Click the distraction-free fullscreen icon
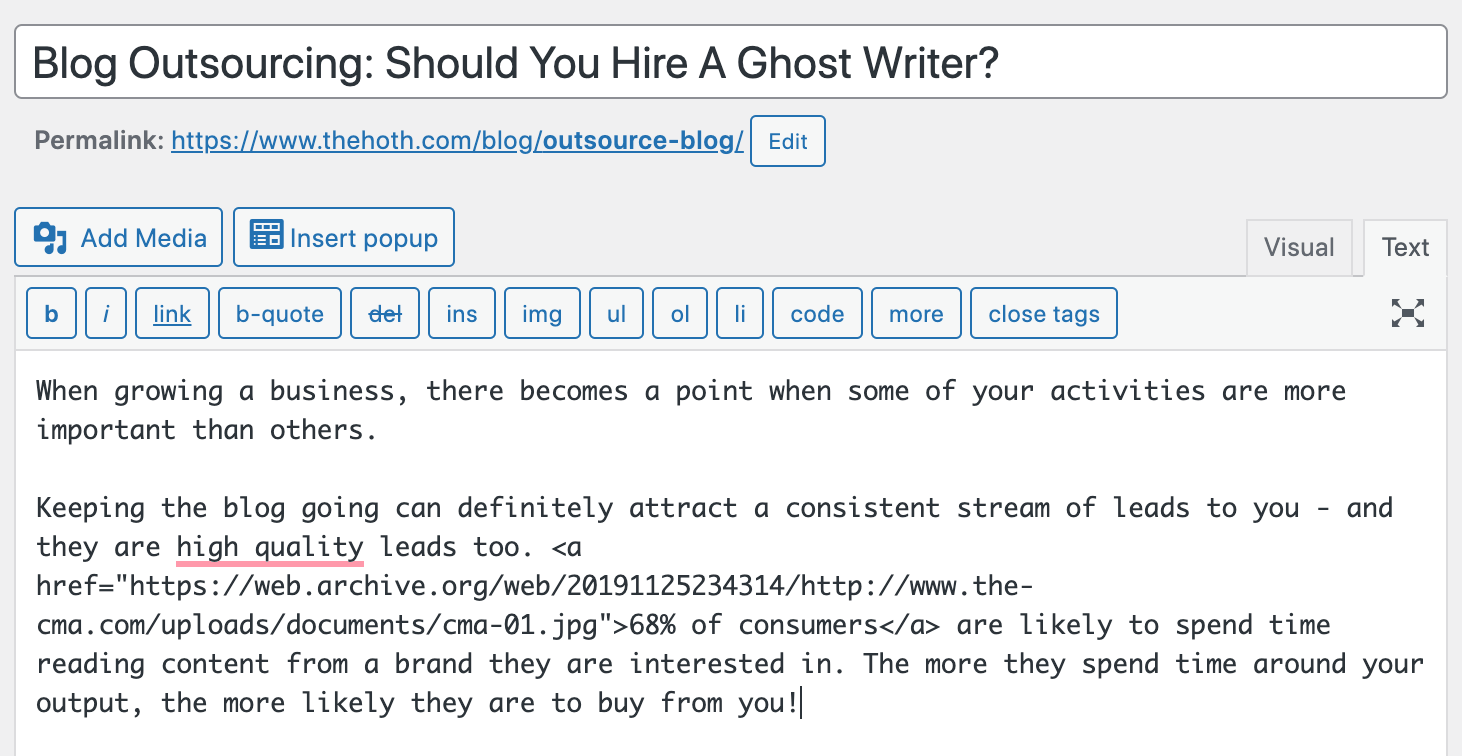 (1408, 313)
